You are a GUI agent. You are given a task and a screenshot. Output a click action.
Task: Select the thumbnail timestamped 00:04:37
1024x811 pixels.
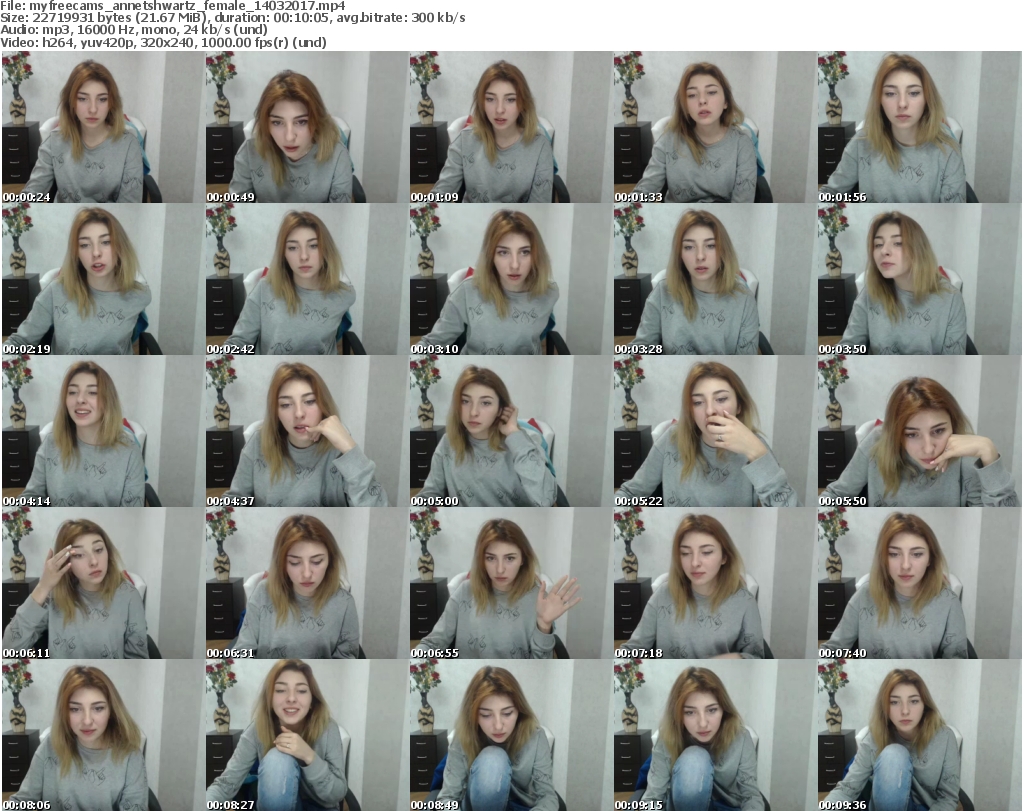pos(307,432)
